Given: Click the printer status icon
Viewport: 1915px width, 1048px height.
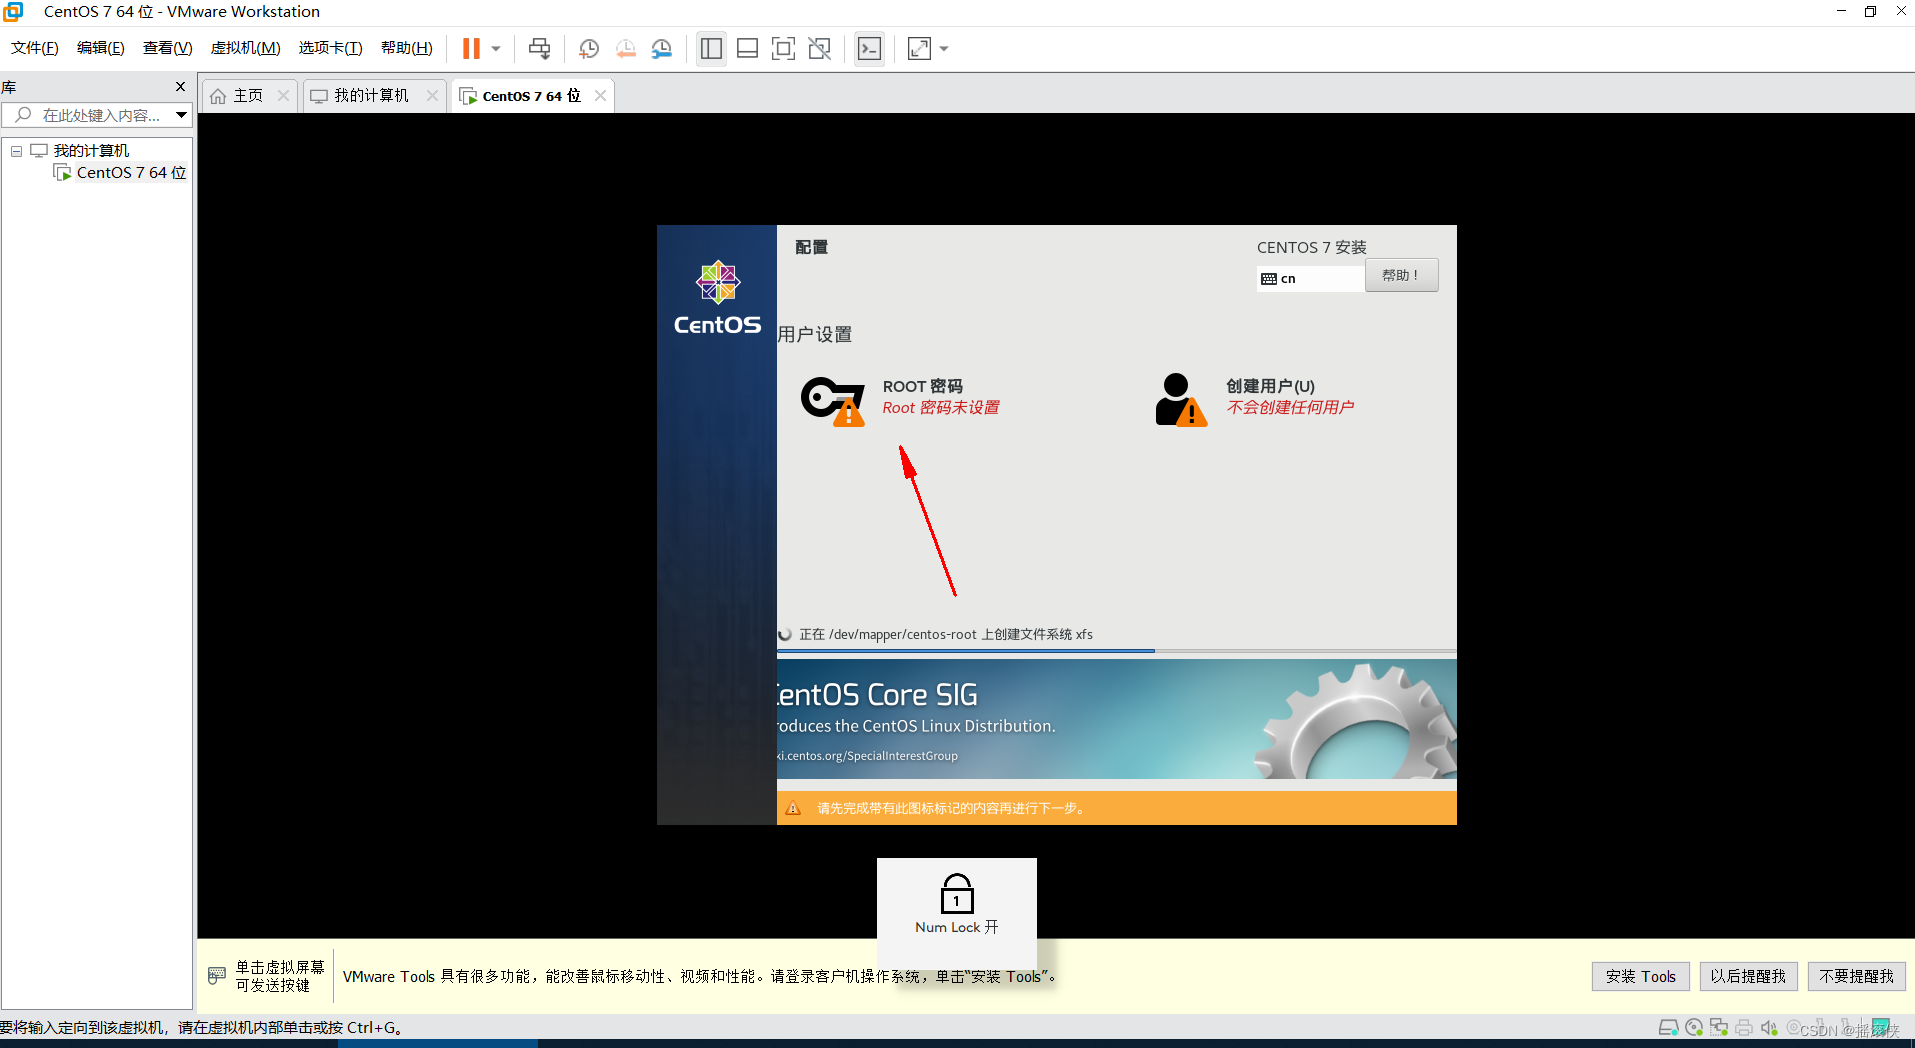Looking at the screenshot, I should (1744, 1028).
